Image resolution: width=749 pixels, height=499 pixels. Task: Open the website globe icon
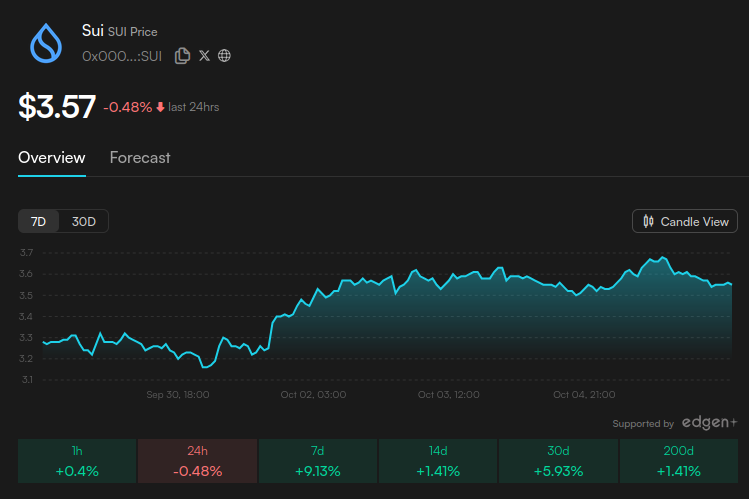point(224,56)
